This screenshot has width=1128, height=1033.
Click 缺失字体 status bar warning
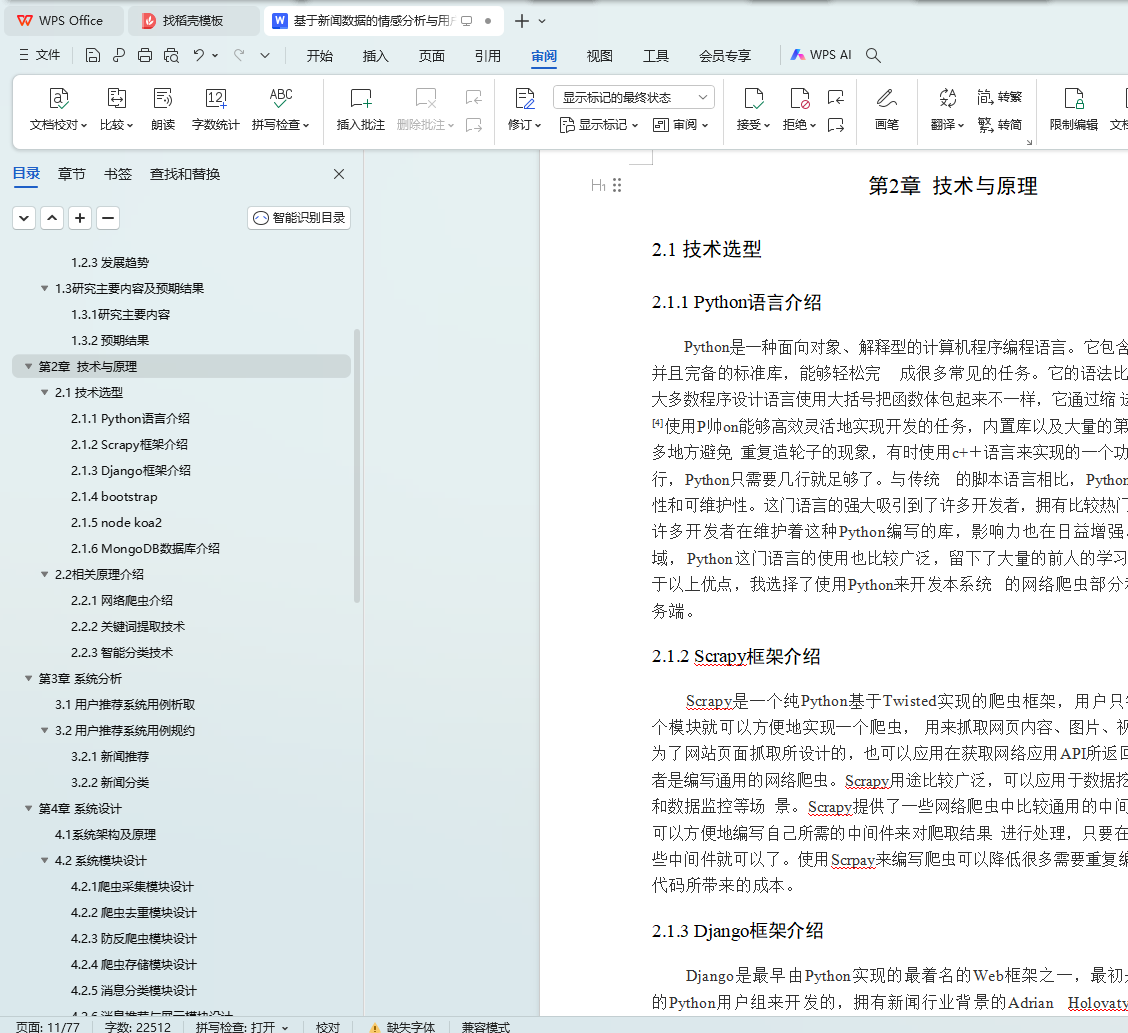tap(403, 1027)
